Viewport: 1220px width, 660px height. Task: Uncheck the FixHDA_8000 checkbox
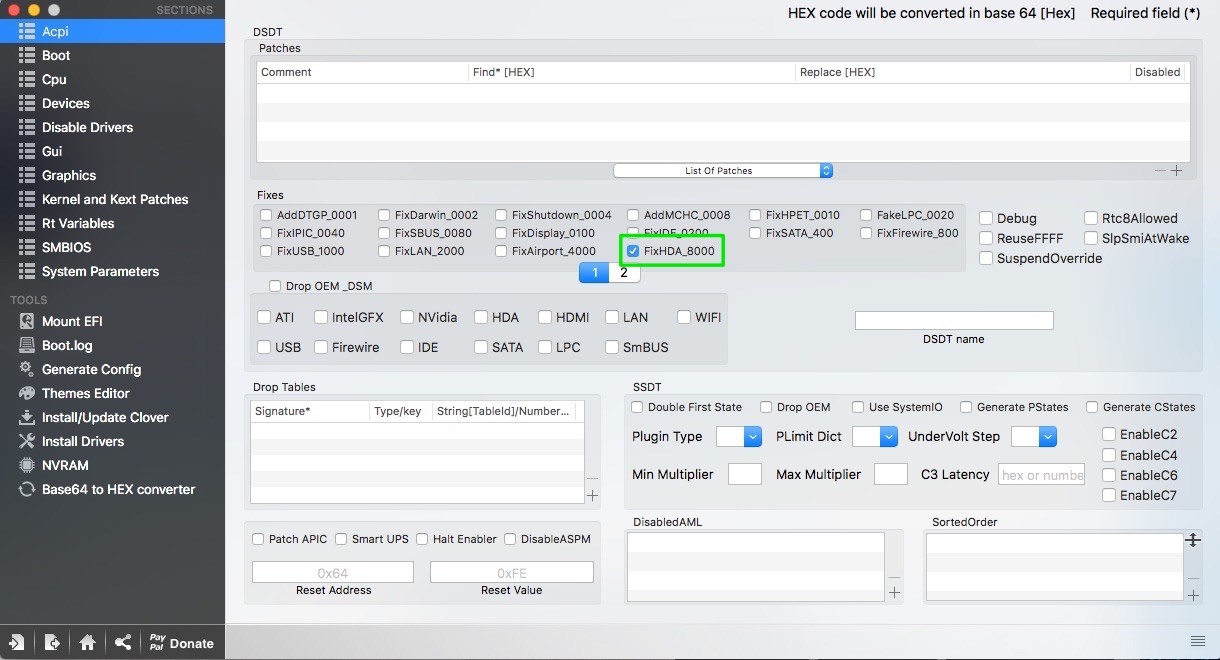[x=633, y=251]
